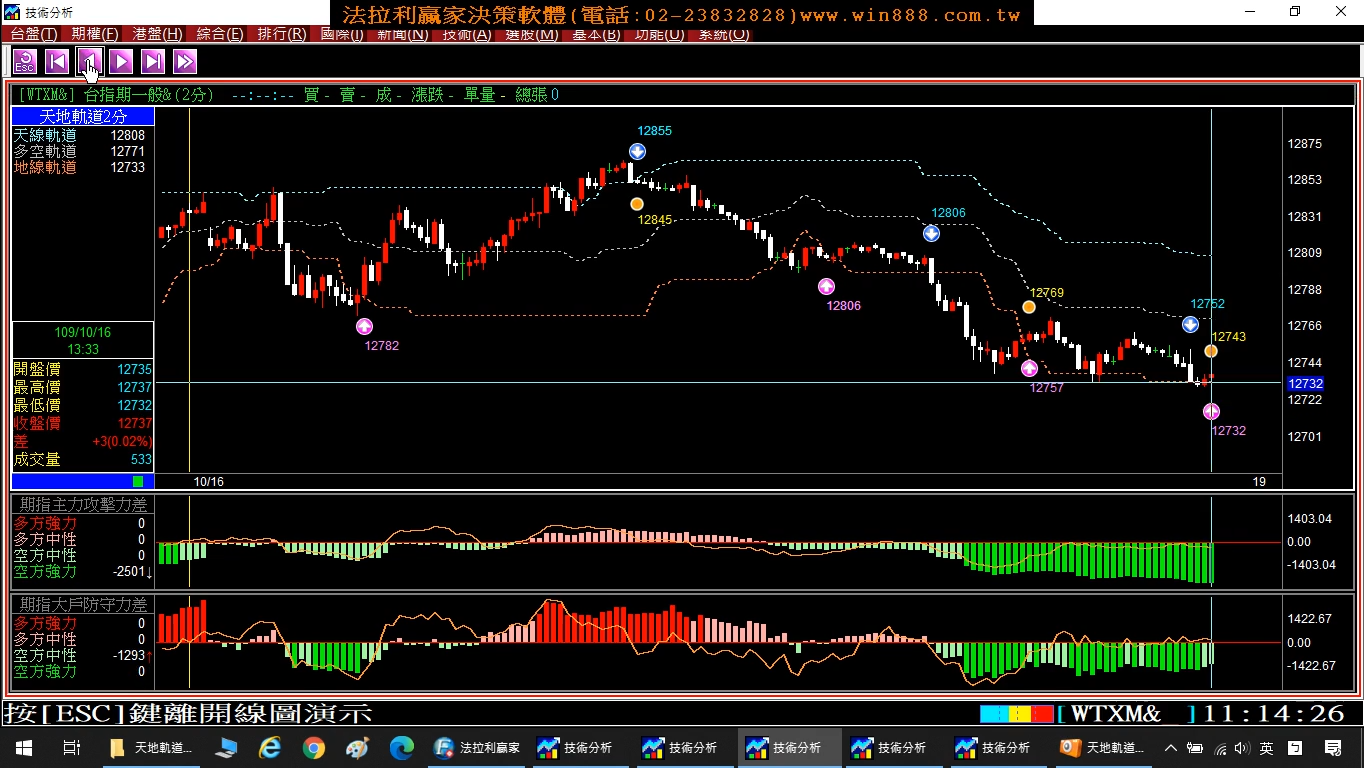Image resolution: width=1364 pixels, height=768 pixels.
Task: Click the blue sell signal marker at 12855
Action: (x=637, y=152)
